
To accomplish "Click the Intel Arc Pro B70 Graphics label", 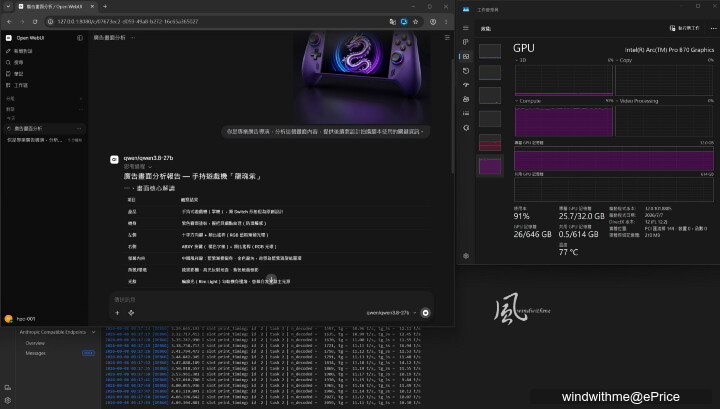I will [669, 50].
